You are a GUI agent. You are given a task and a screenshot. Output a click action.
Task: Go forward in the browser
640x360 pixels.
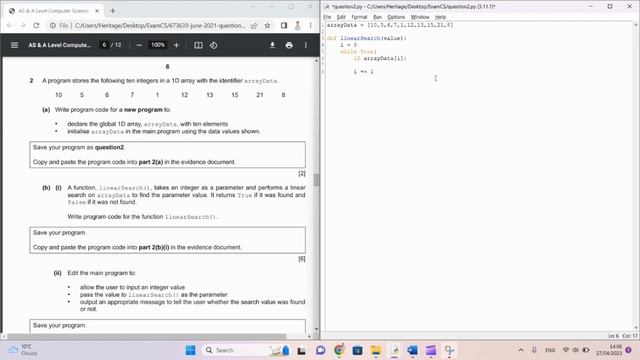23,25
